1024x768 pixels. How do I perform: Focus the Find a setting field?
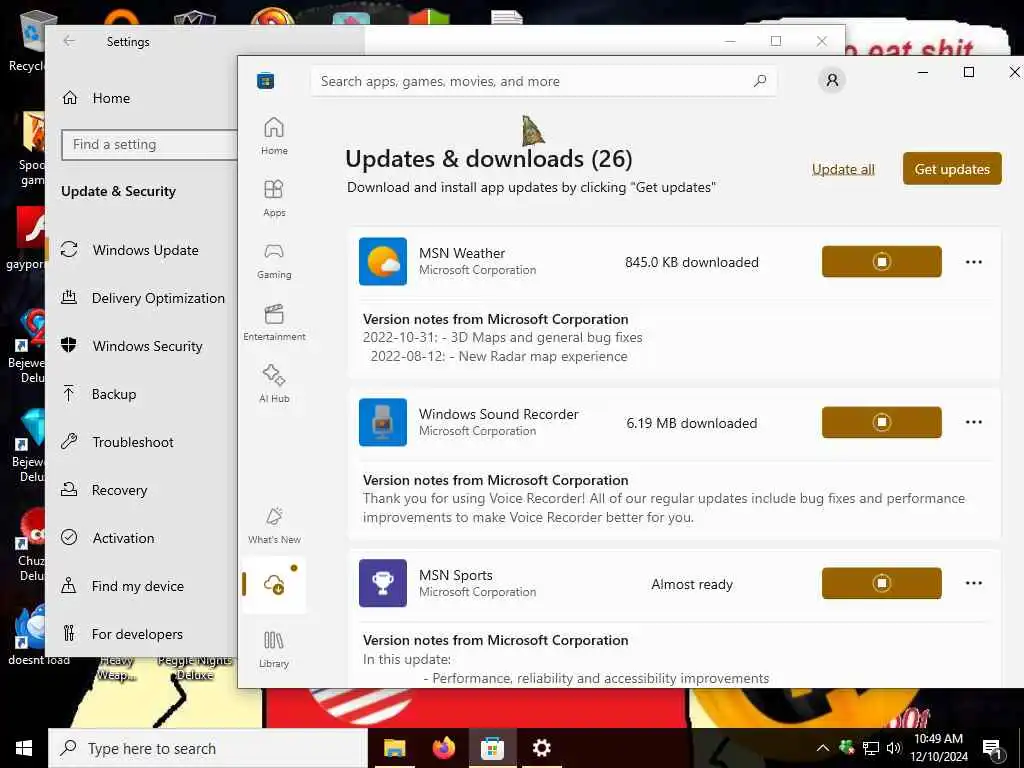coord(150,144)
